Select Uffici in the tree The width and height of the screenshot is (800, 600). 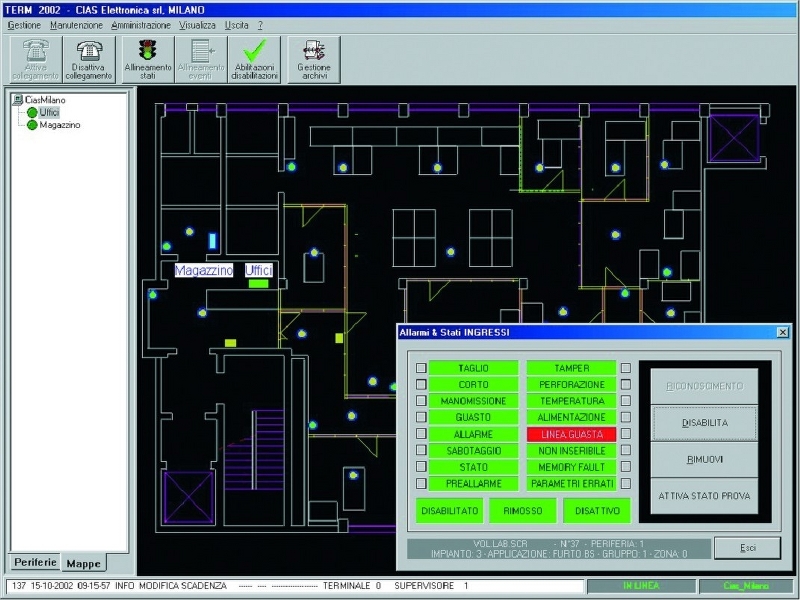click(x=49, y=113)
